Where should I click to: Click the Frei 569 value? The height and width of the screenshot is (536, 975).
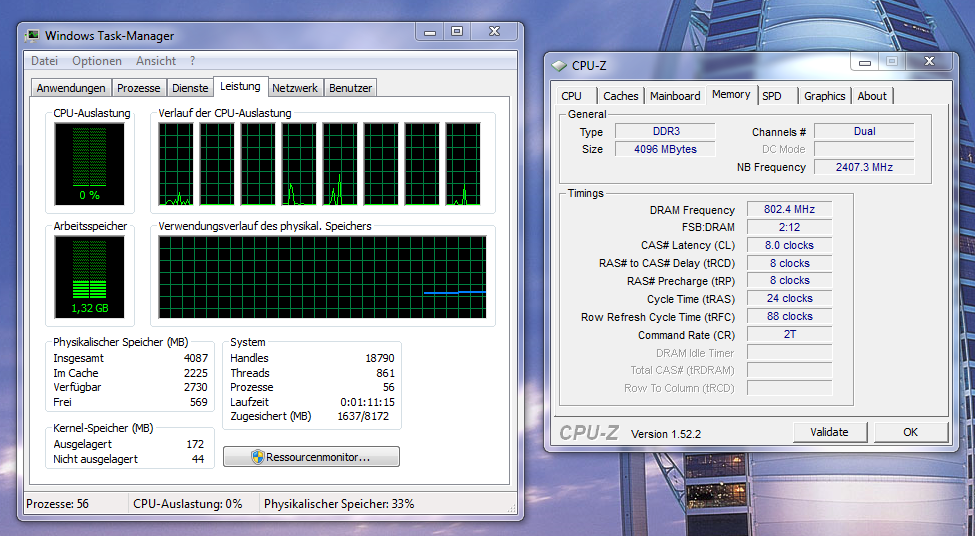pos(199,402)
